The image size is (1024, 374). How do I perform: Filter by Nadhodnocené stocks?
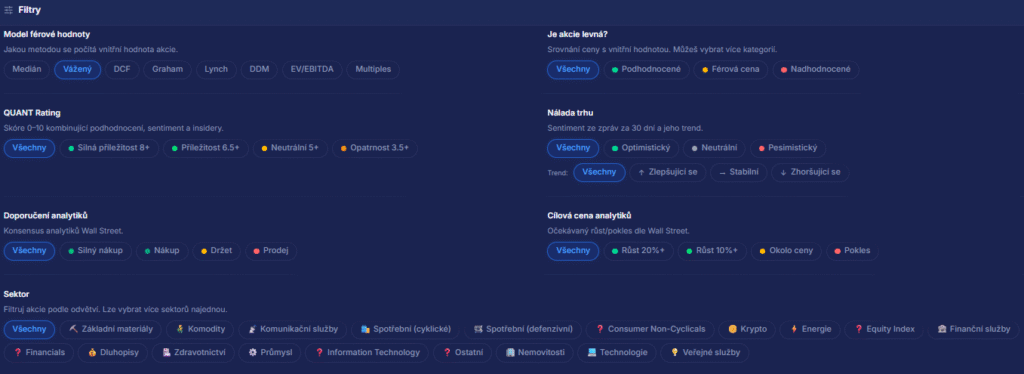point(816,69)
